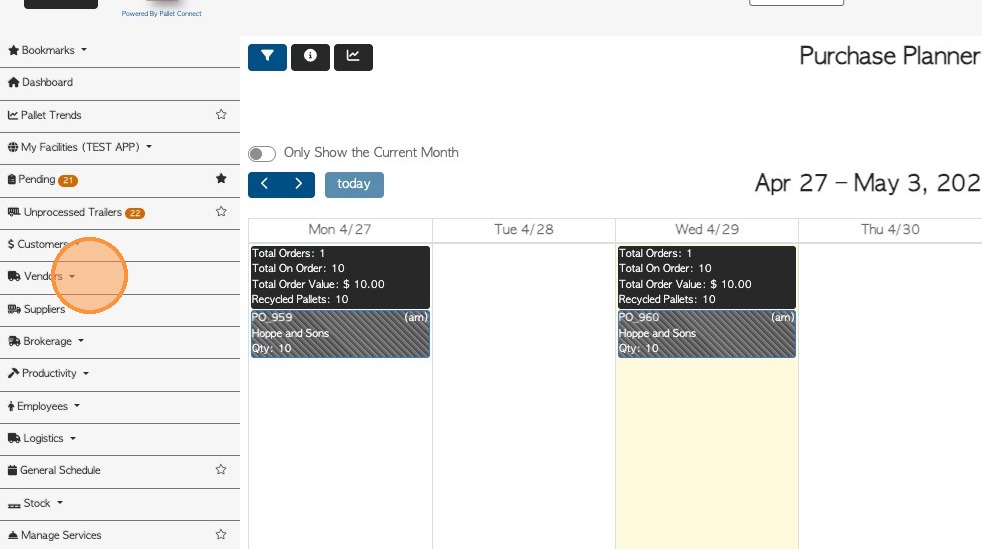Click the today button
982x549 pixels.
tap(354, 184)
